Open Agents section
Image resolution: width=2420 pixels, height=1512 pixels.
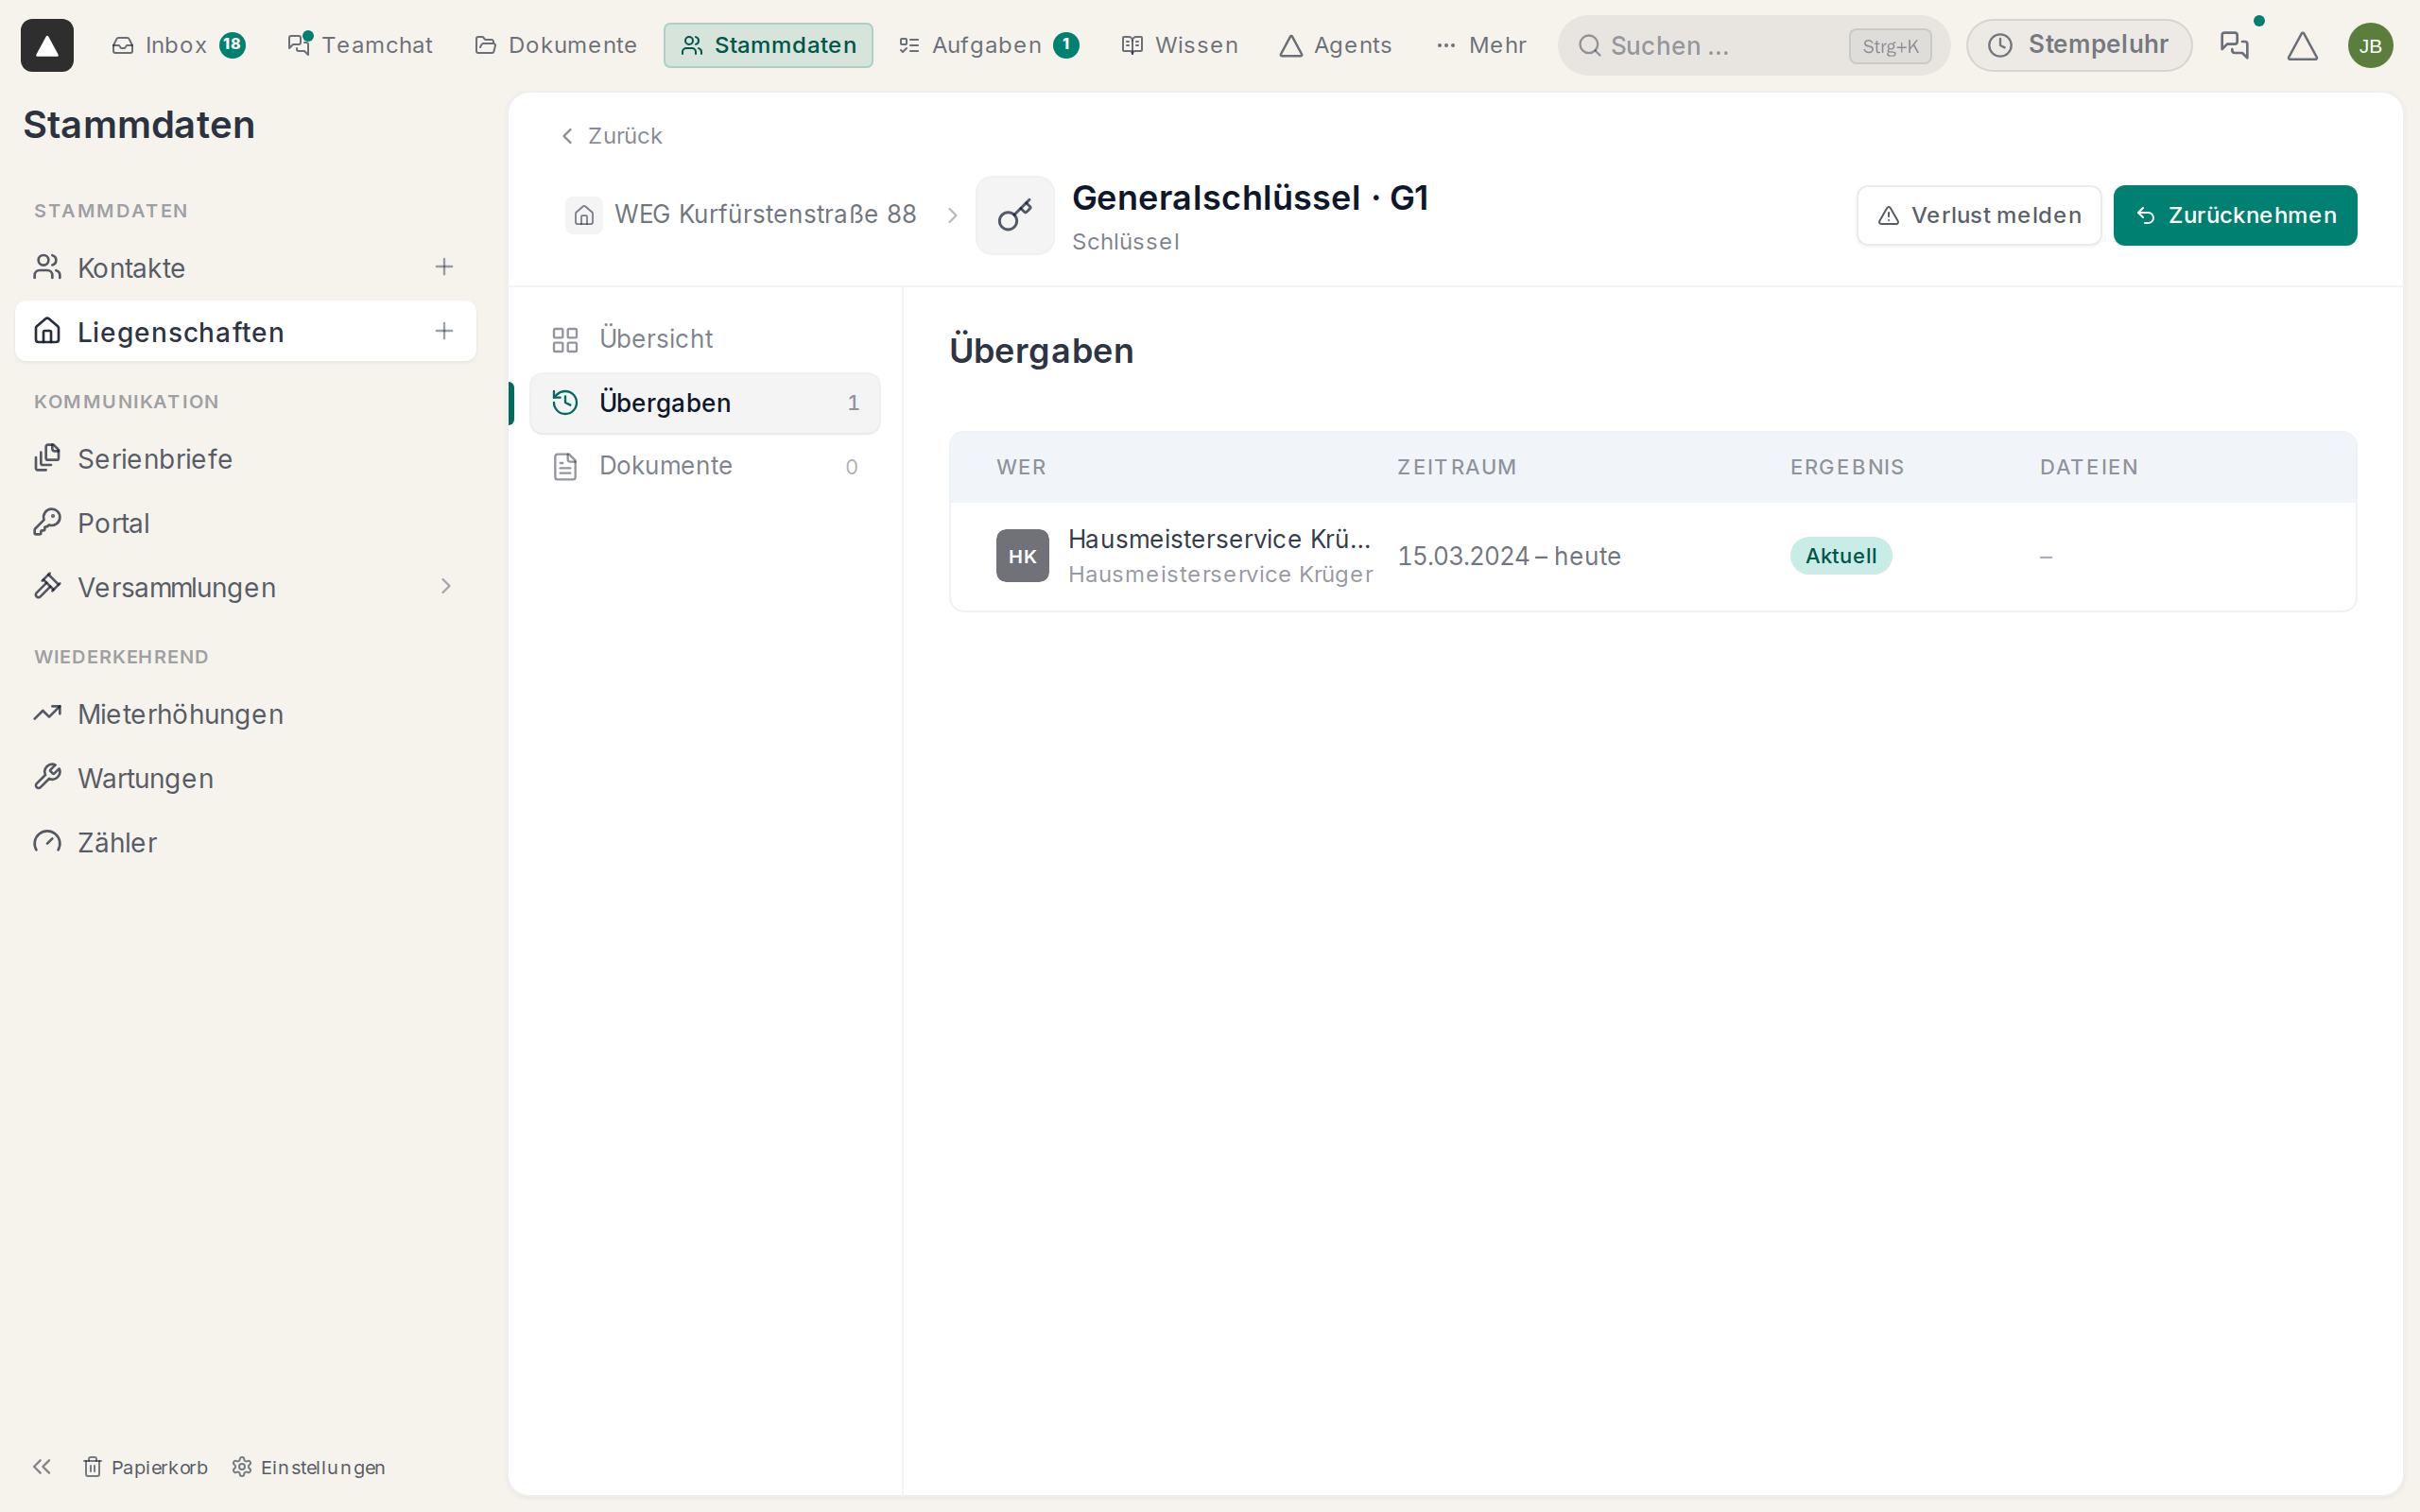coord(1335,45)
